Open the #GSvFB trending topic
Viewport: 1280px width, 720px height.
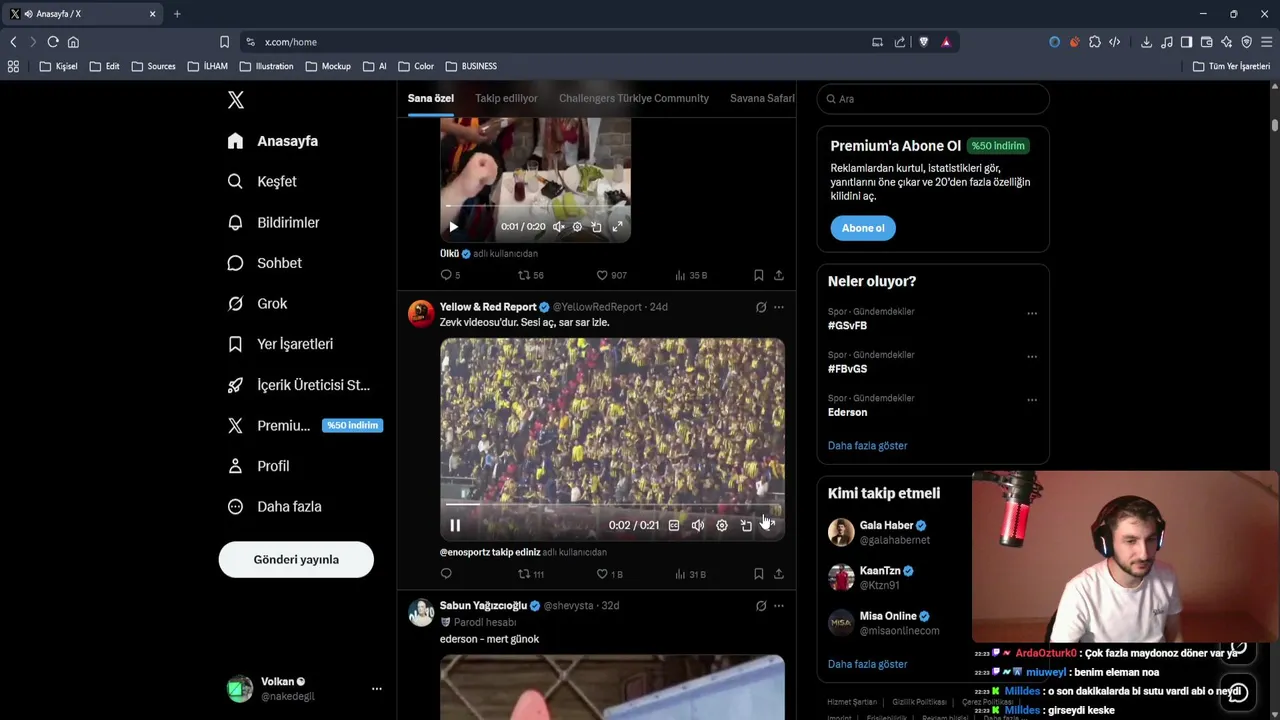847,326
